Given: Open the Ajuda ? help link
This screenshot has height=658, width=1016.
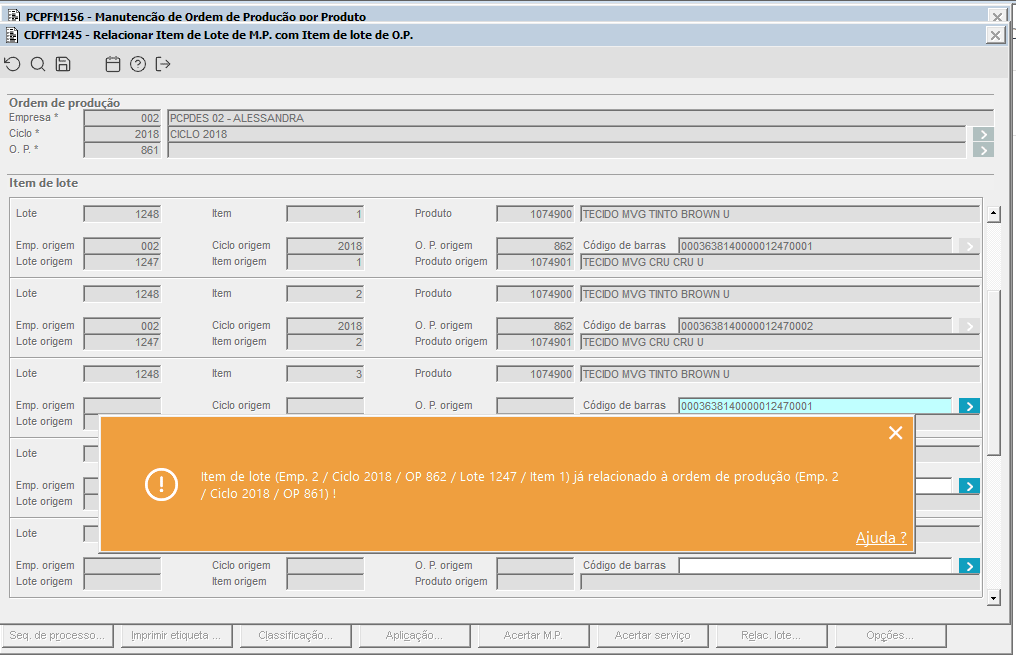Looking at the screenshot, I should click(x=881, y=537).
